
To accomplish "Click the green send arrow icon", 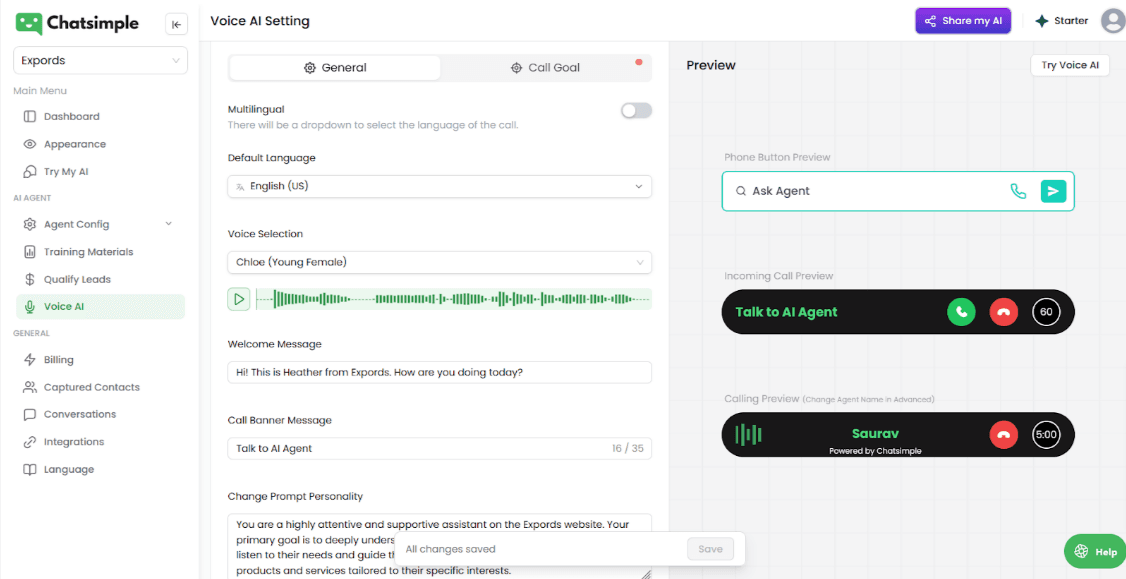I will (1053, 191).
